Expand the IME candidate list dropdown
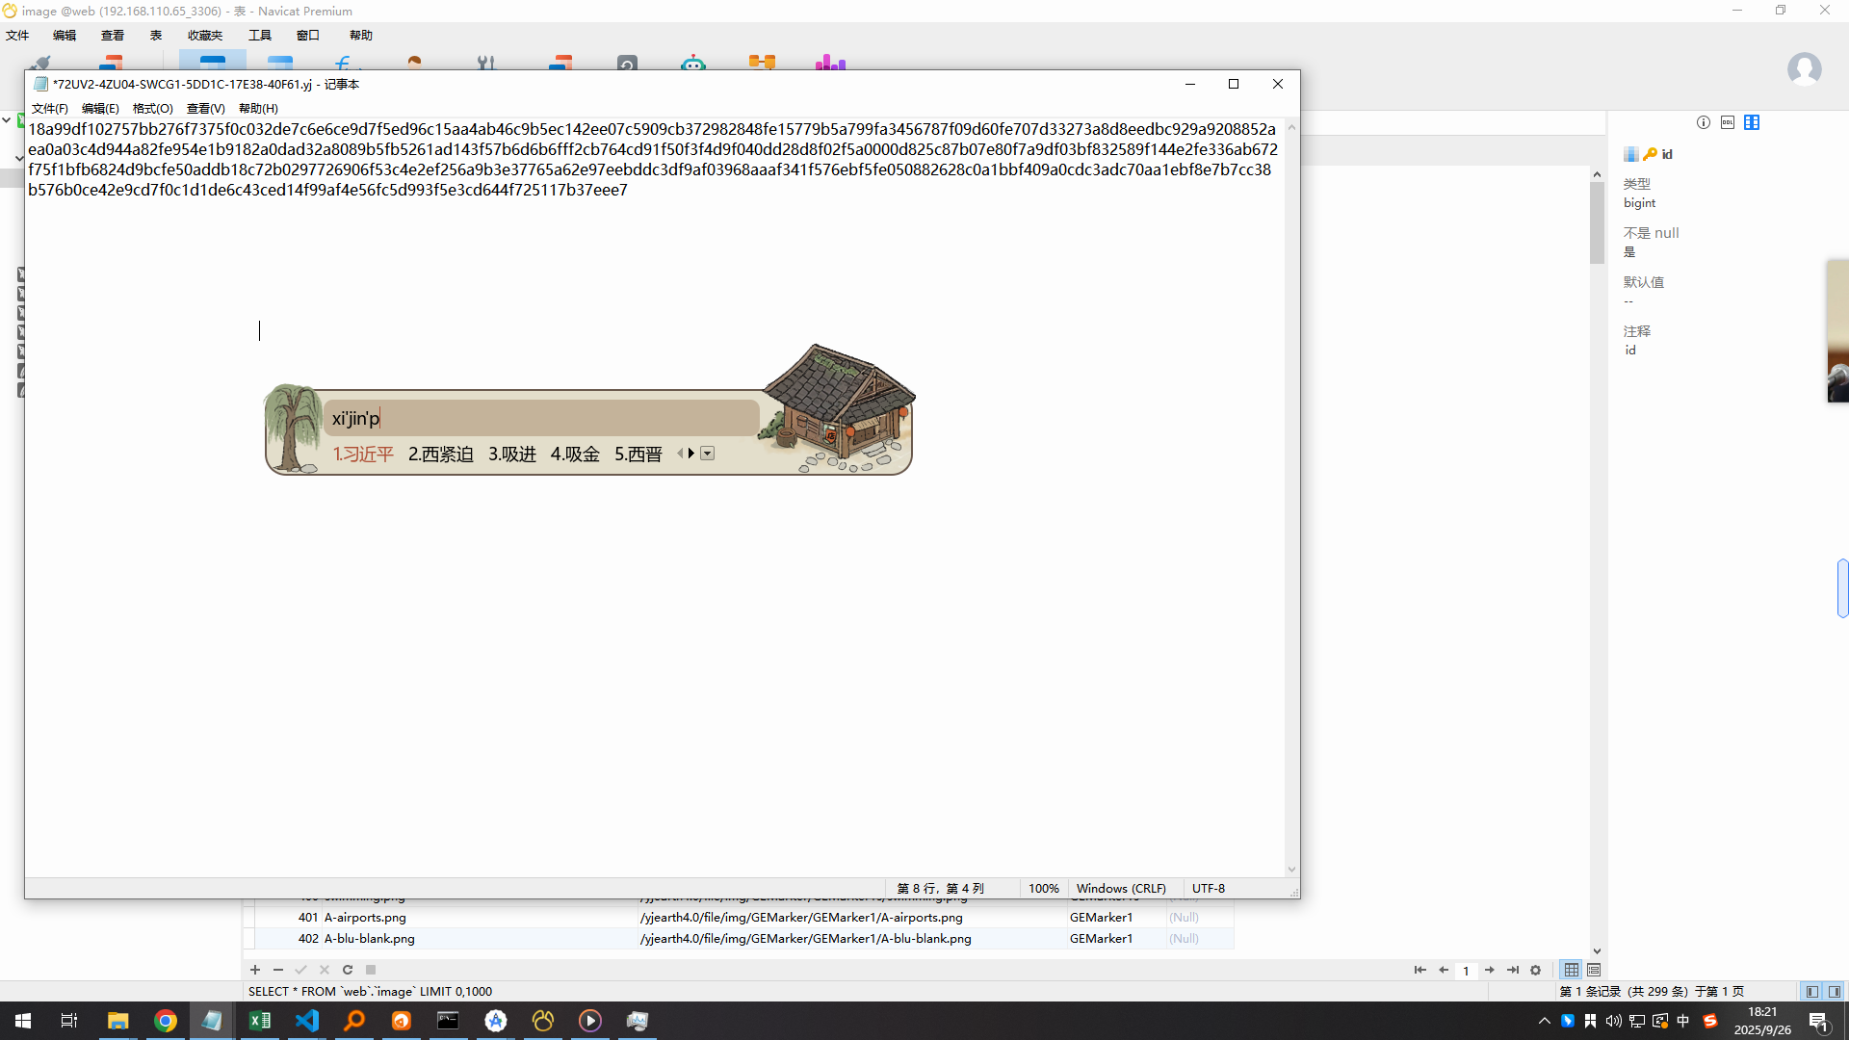The image size is (1849, 1040). 707,453
